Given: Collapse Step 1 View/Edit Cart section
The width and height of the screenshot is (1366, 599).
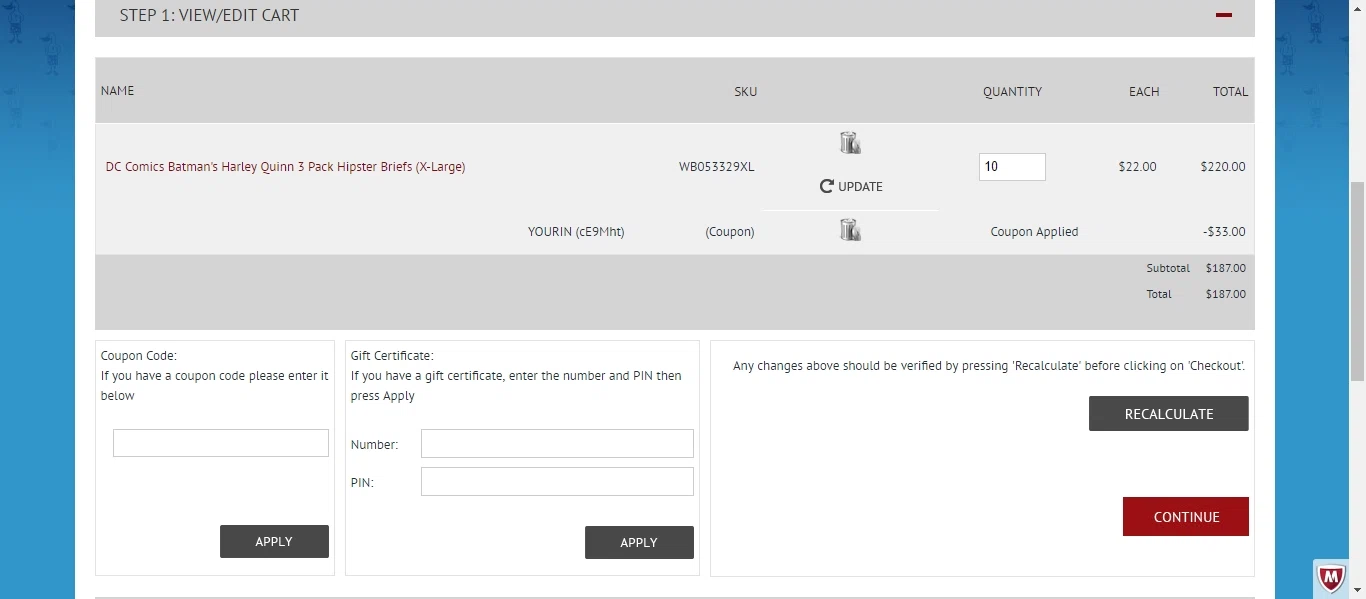Looking at the screenshot, I should click(1223, 15).
